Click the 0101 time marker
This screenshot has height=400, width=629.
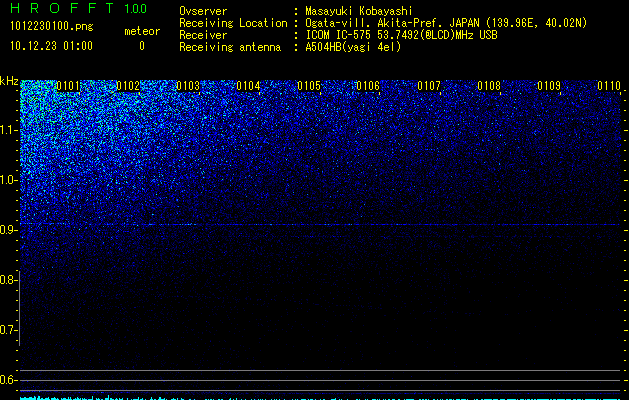(x=68, y=86)
